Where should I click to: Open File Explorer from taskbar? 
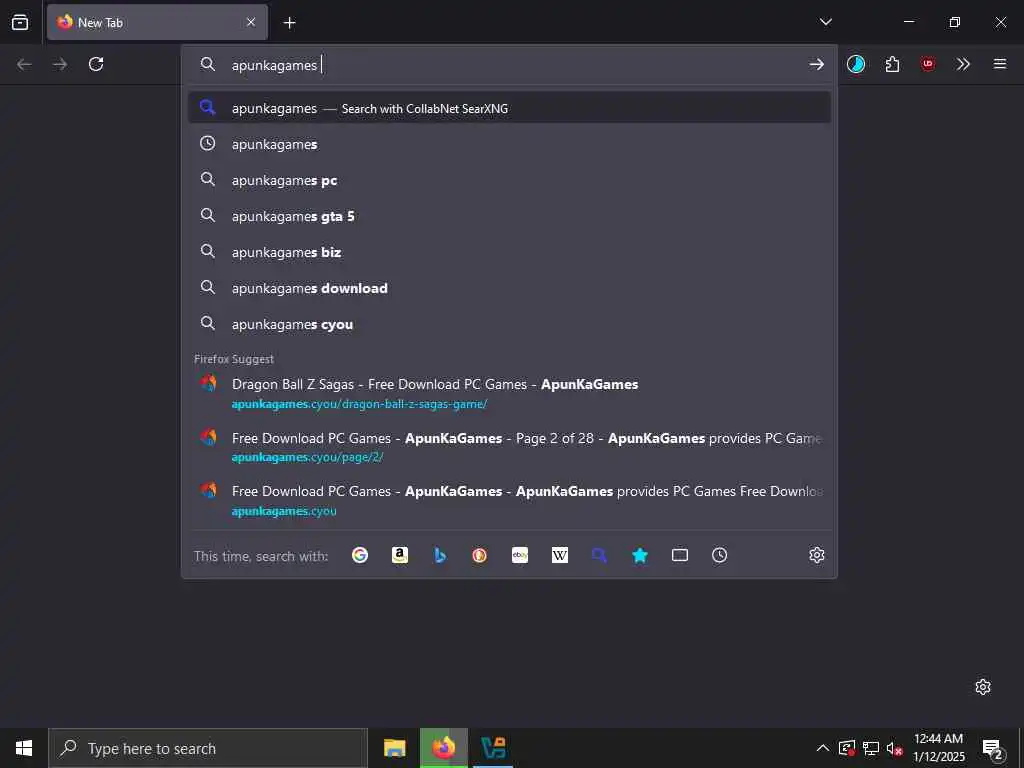click(x=394, y=748)
